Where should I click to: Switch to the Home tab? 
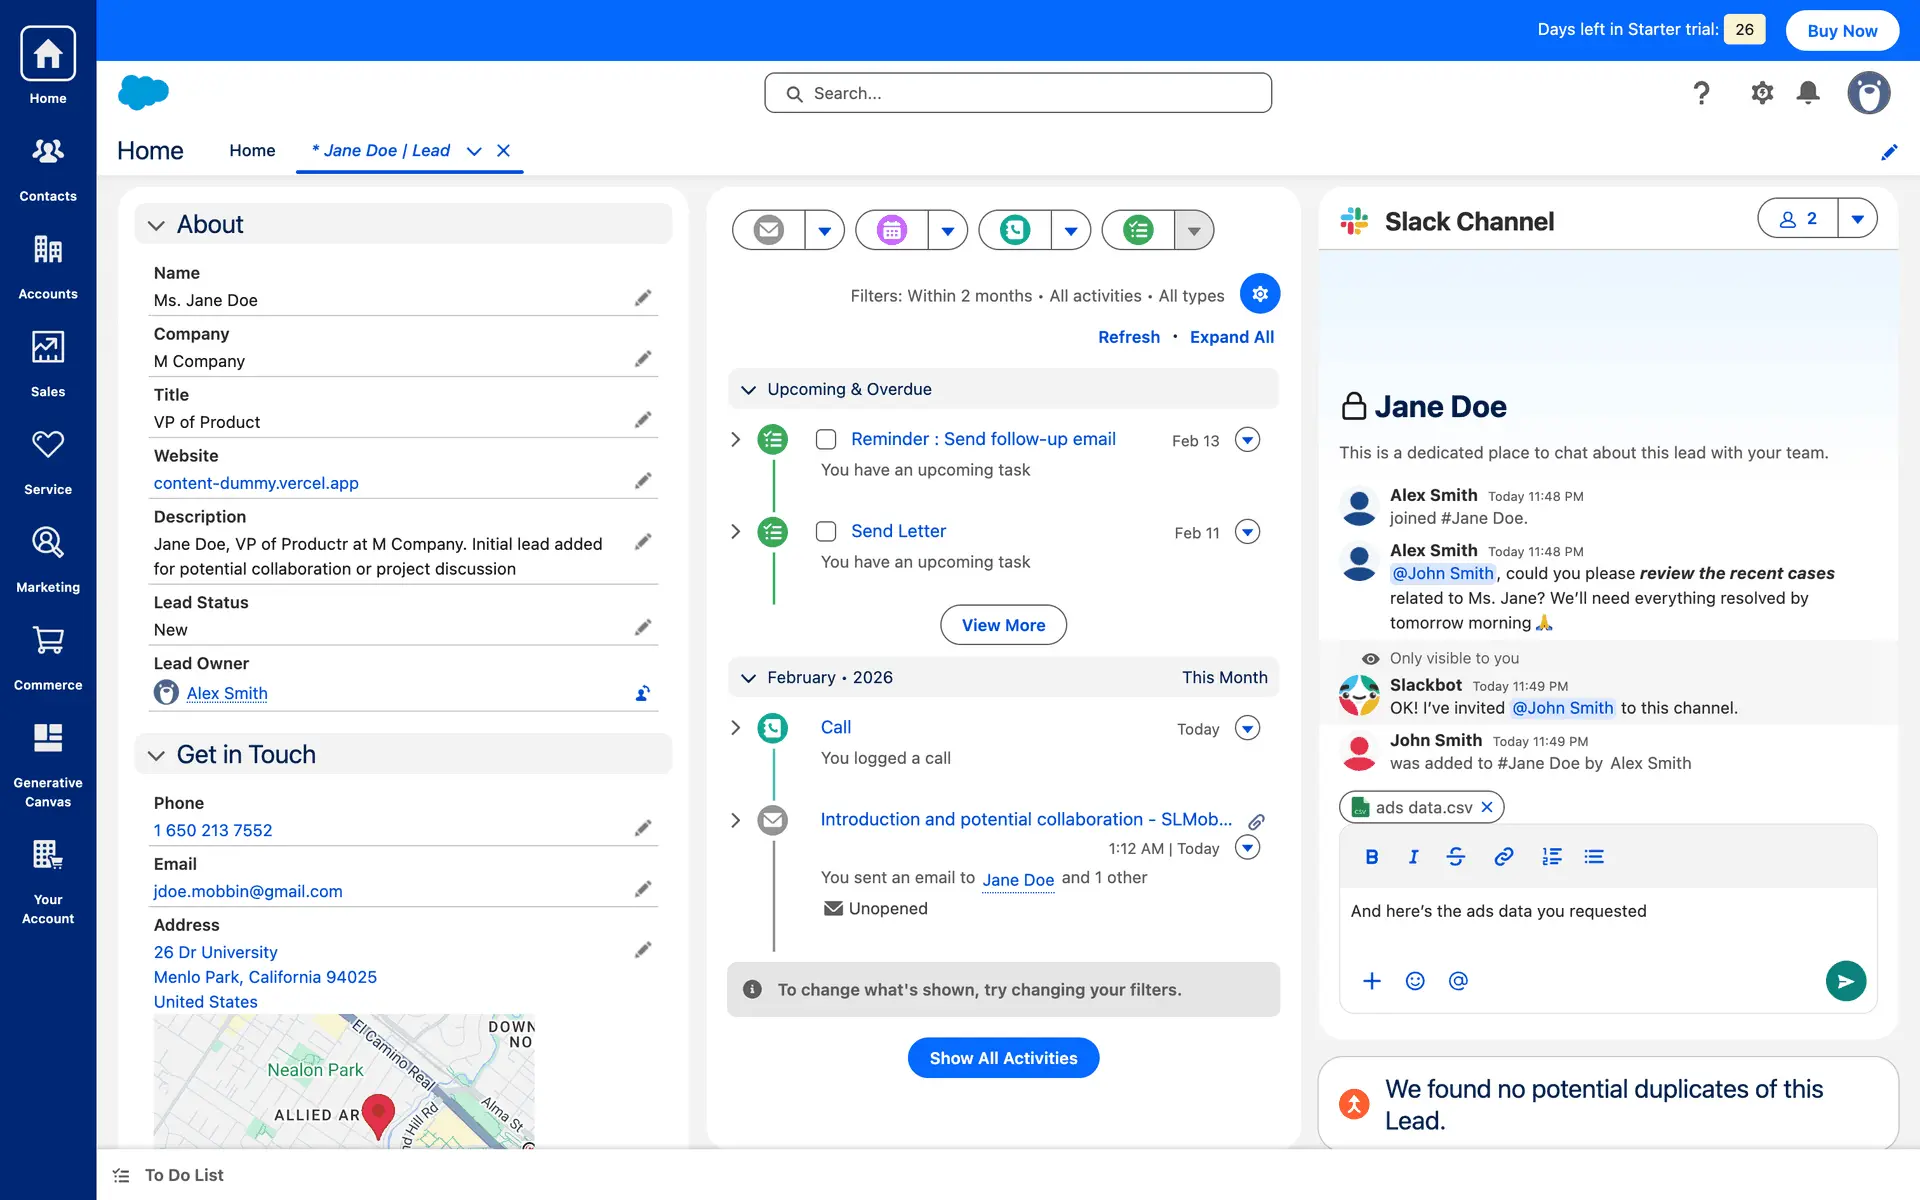point(252,151)
